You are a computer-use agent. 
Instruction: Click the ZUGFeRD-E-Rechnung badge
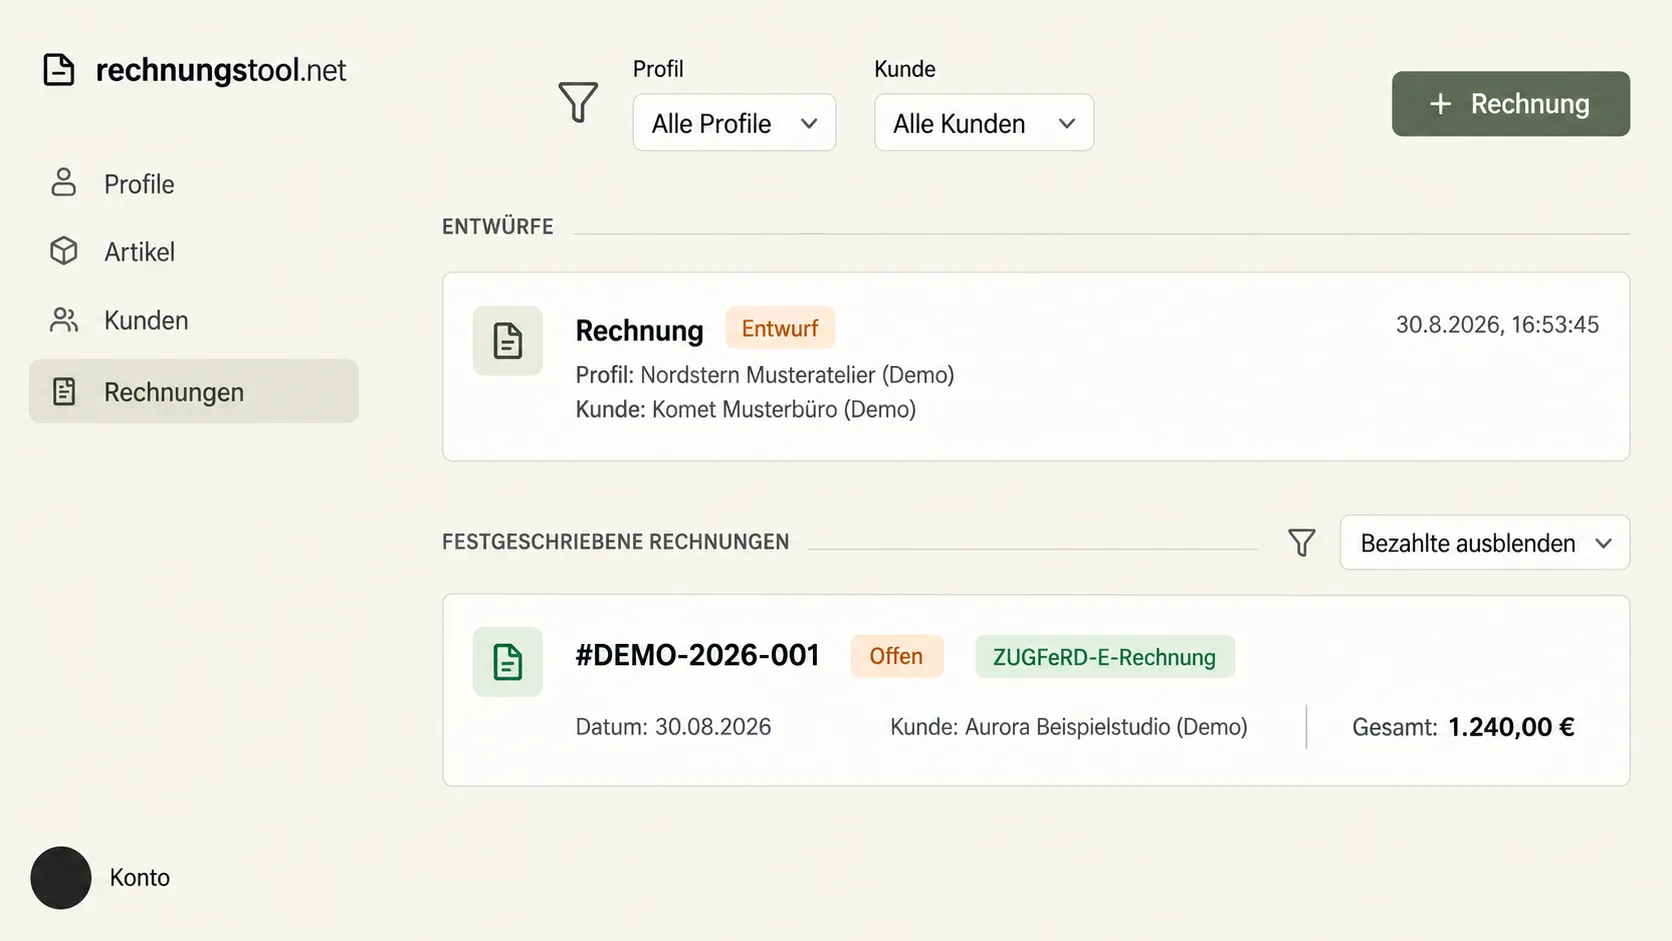[x=1105, y=657]
